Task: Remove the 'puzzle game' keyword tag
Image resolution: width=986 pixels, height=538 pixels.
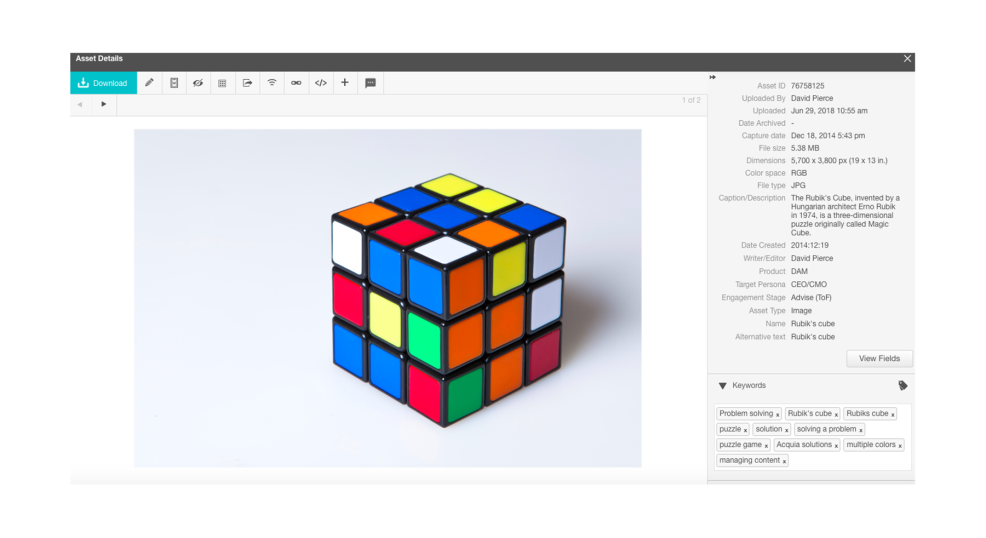Action: [766, 446]
